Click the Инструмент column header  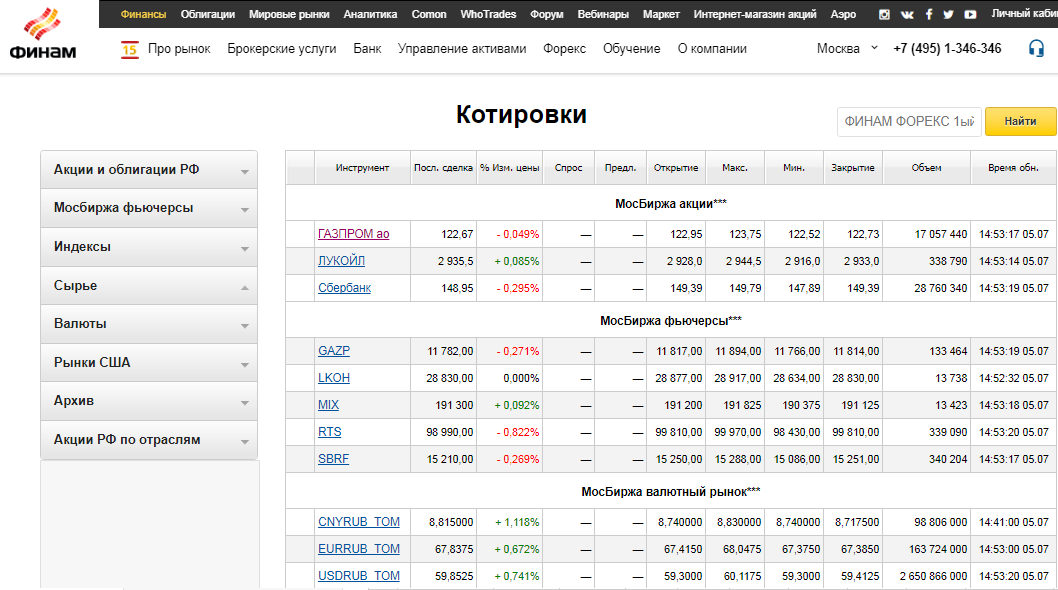click(x=362, y=167)
